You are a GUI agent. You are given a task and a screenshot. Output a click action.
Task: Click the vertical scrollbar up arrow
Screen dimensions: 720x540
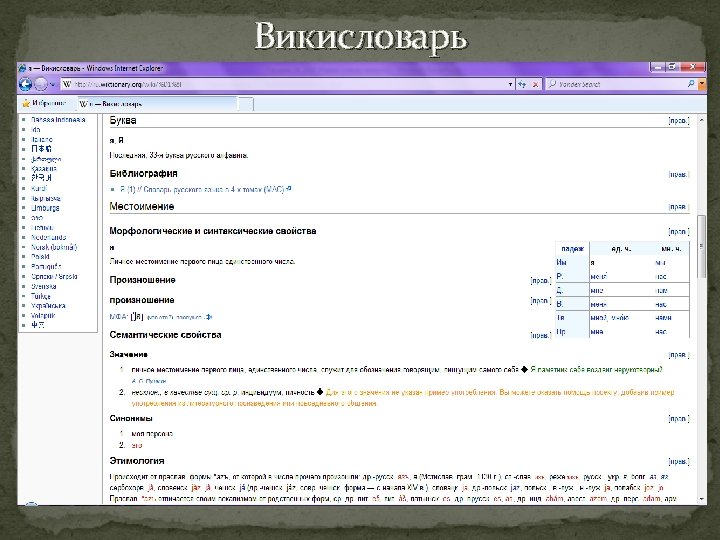(x=701, y=120)
